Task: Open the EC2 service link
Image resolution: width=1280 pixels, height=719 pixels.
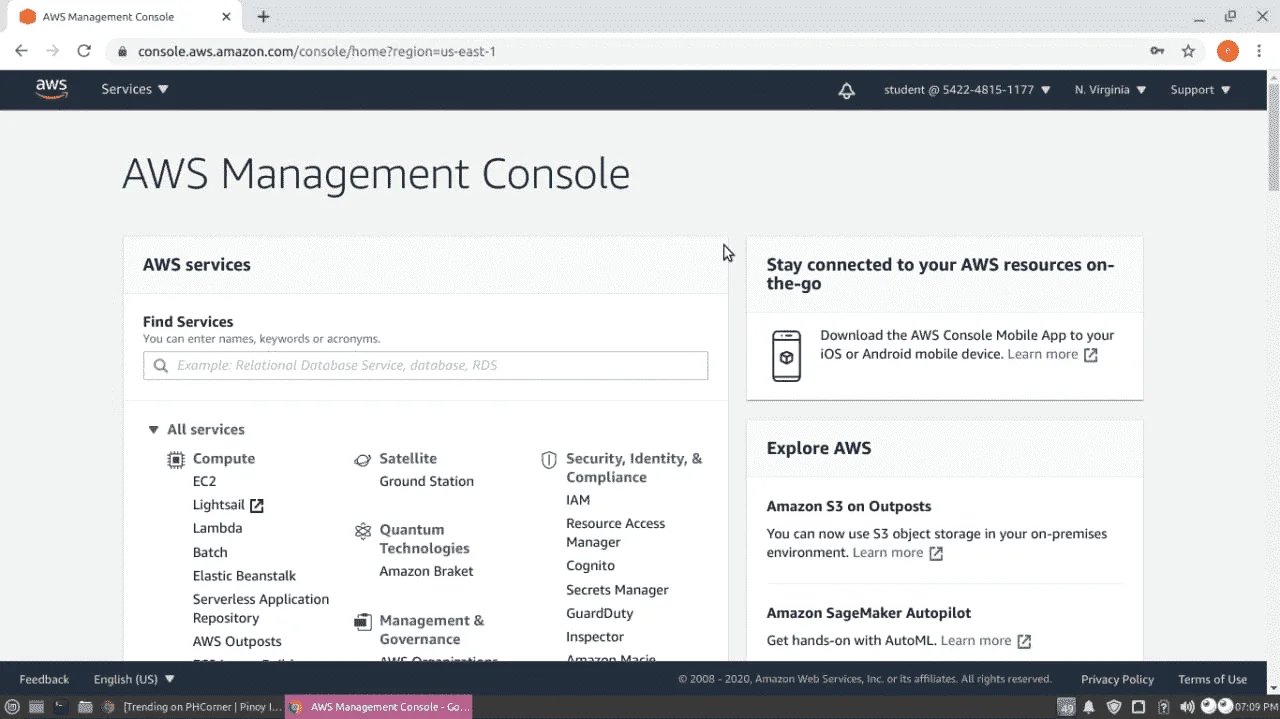Action: point(204,481)
